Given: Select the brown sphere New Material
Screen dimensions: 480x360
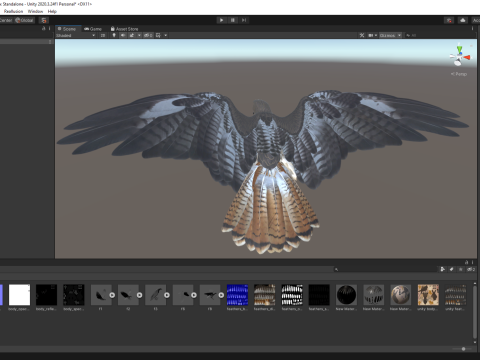Looking at the screenshot, I should pyautogui.click(x=401, y=295).
